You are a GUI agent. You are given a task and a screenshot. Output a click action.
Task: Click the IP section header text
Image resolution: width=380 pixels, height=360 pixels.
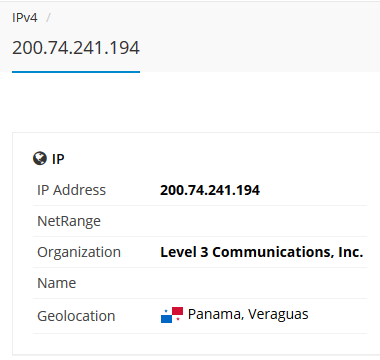pyautogui.click(x=58, y=159)
